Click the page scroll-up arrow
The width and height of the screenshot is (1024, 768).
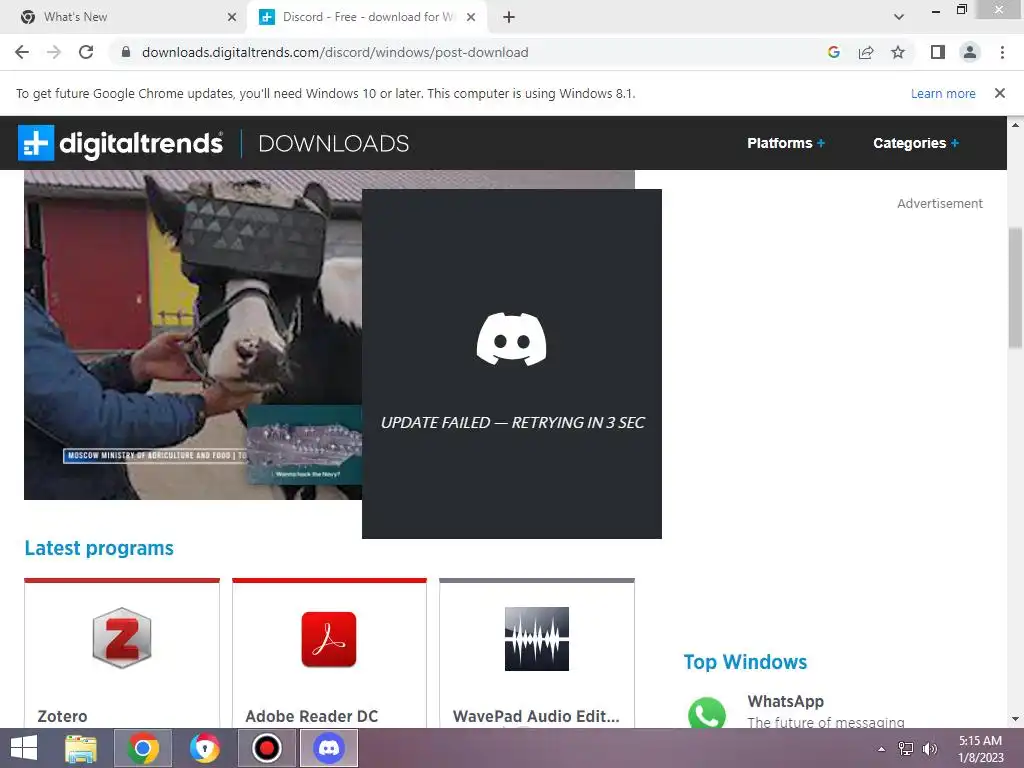pos(1015,124)
